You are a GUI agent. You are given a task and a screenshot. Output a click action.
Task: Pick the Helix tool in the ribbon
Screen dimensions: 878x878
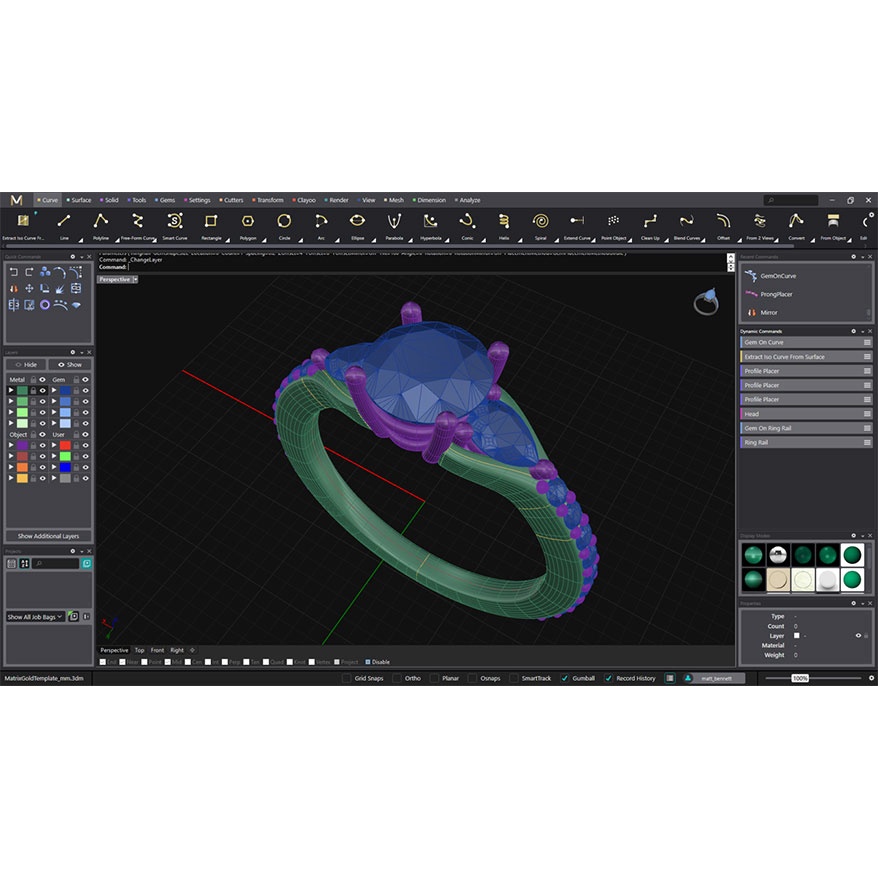click(503, 223)
